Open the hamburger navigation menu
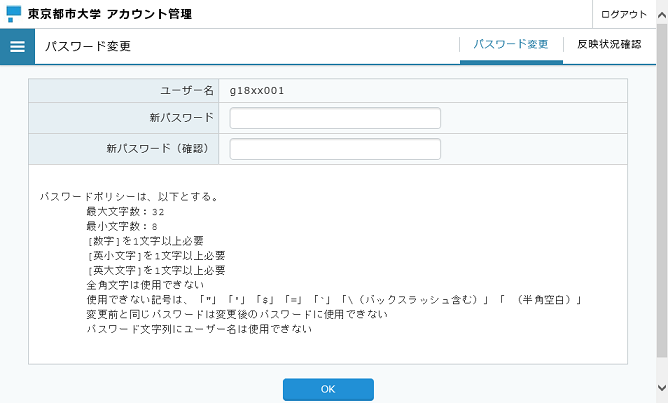Viewport: 668px width, 403px height. 17,46
